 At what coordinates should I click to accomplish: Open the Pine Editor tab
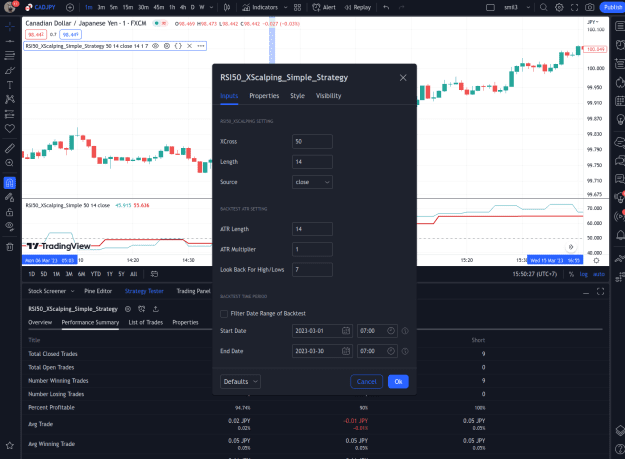tap(98, 291)
